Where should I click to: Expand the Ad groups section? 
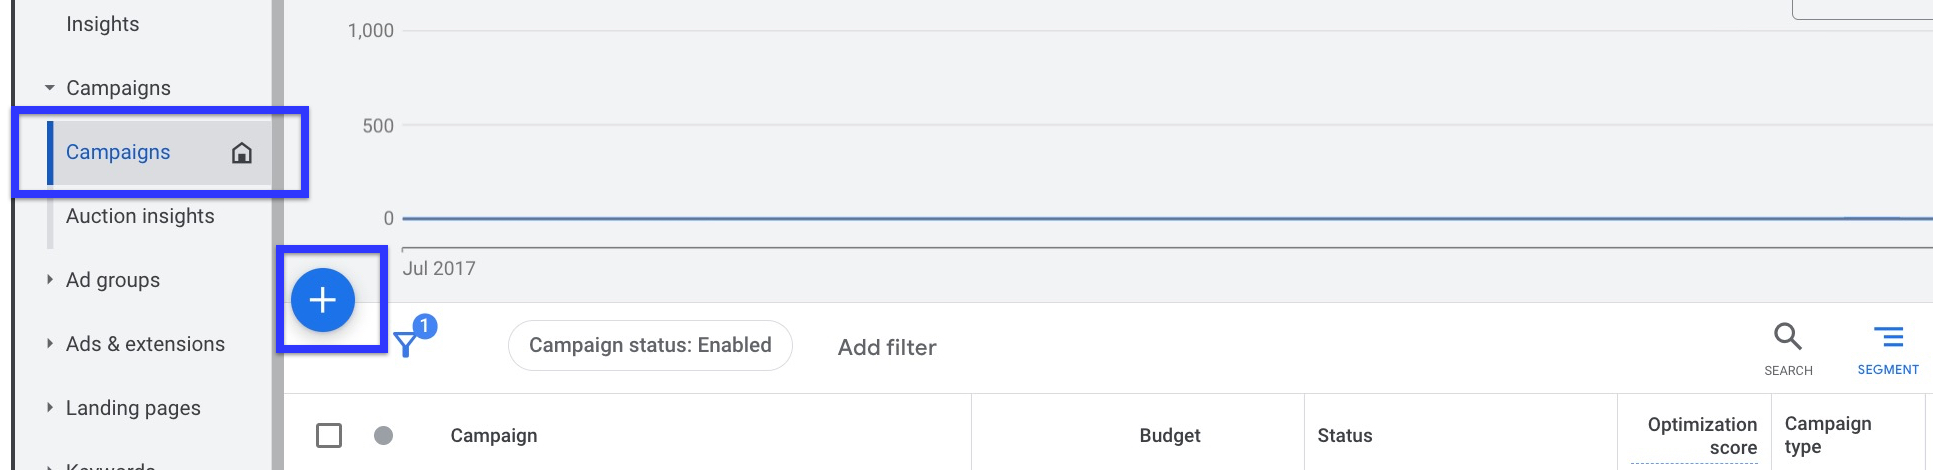pyautogui.click(x=50, y=280)
